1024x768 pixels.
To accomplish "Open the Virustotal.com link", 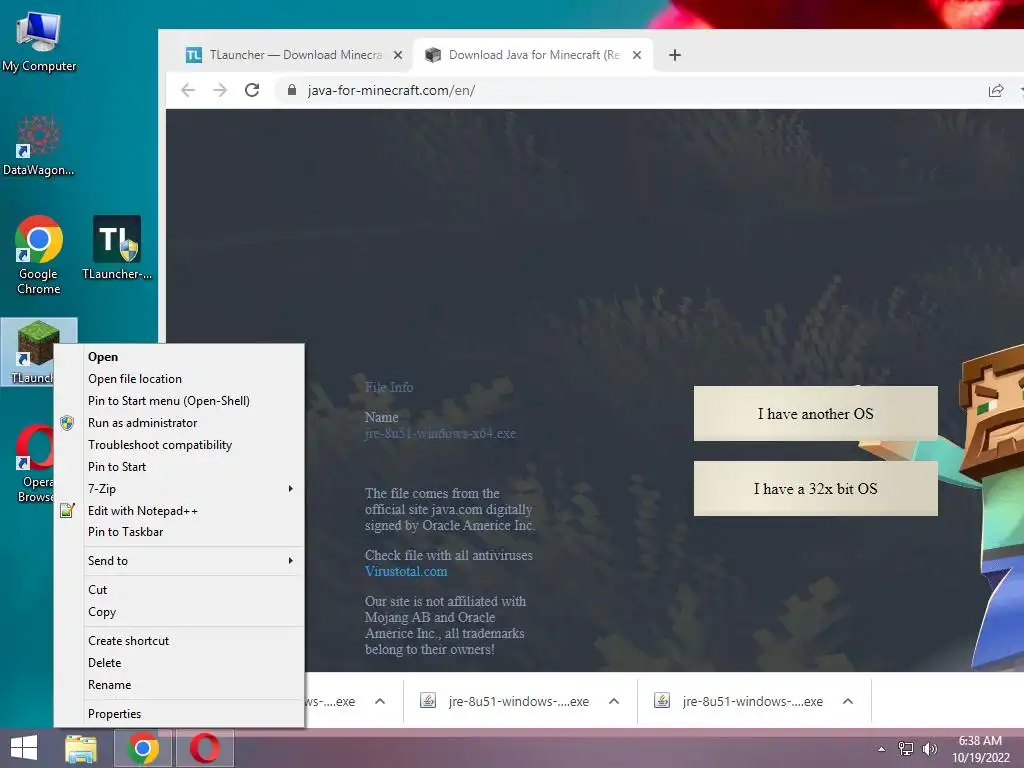I will point(406,571).
